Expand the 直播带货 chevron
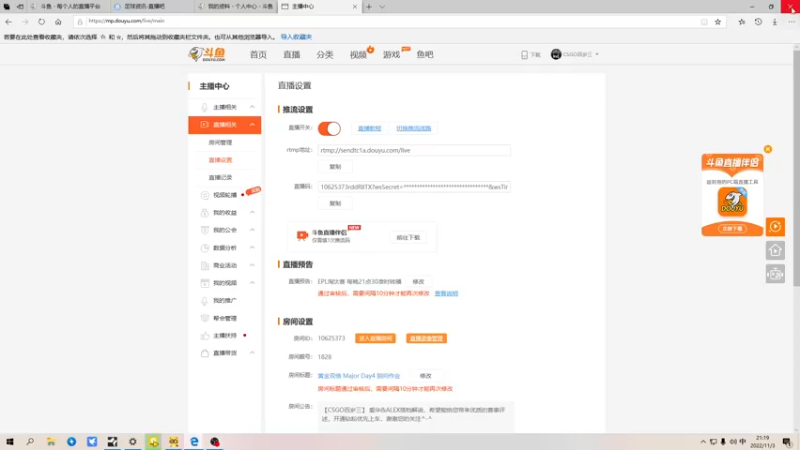800x450 pixels. coord(252,353)
